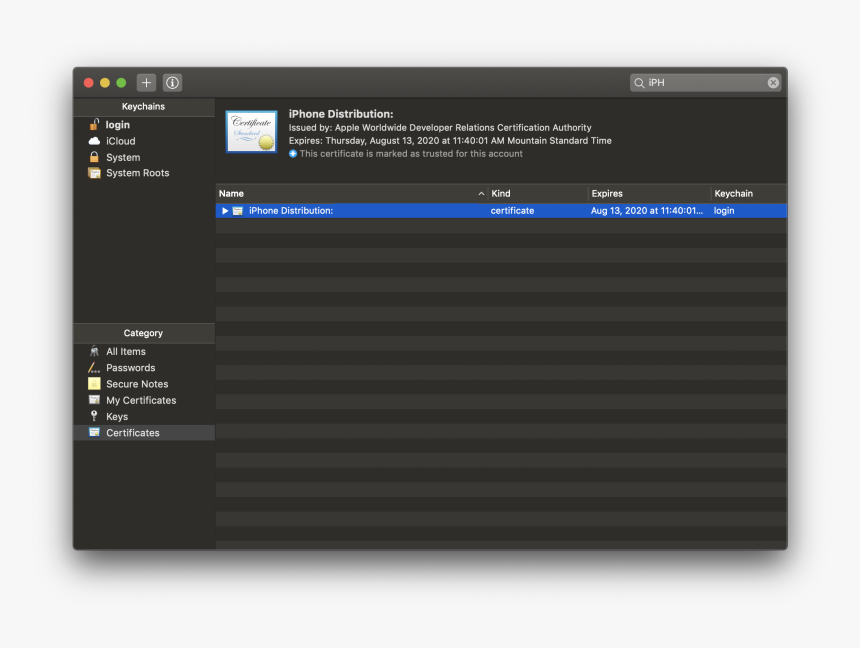Select the Certificates category
Viewport: 860px width, 648px height.
[x=132, y=433]
